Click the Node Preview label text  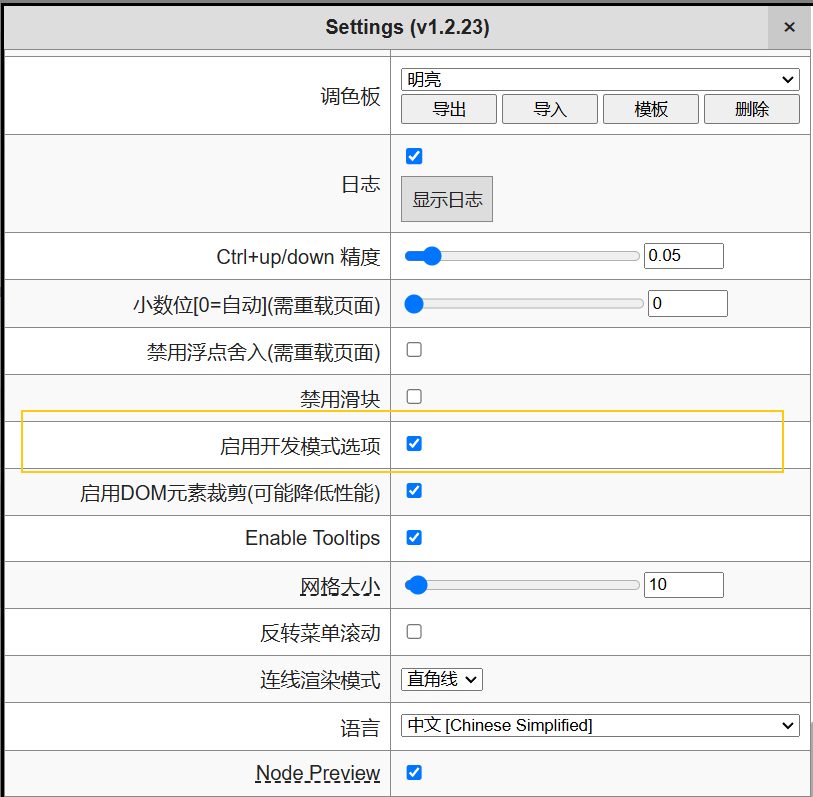(x=318, y=773)
